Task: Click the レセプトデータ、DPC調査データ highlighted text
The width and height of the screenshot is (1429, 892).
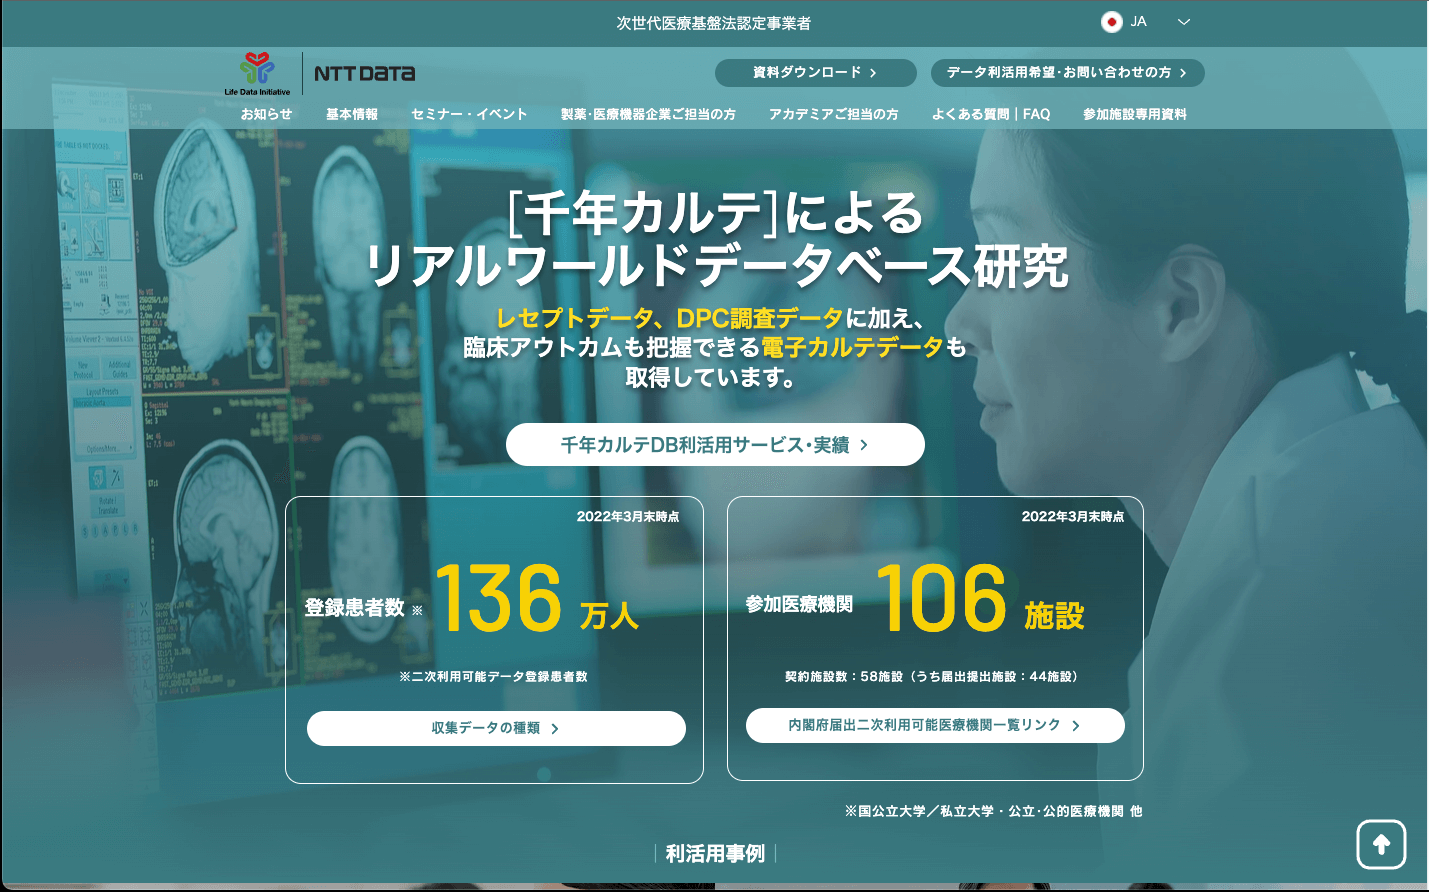Action: [670, 318]
